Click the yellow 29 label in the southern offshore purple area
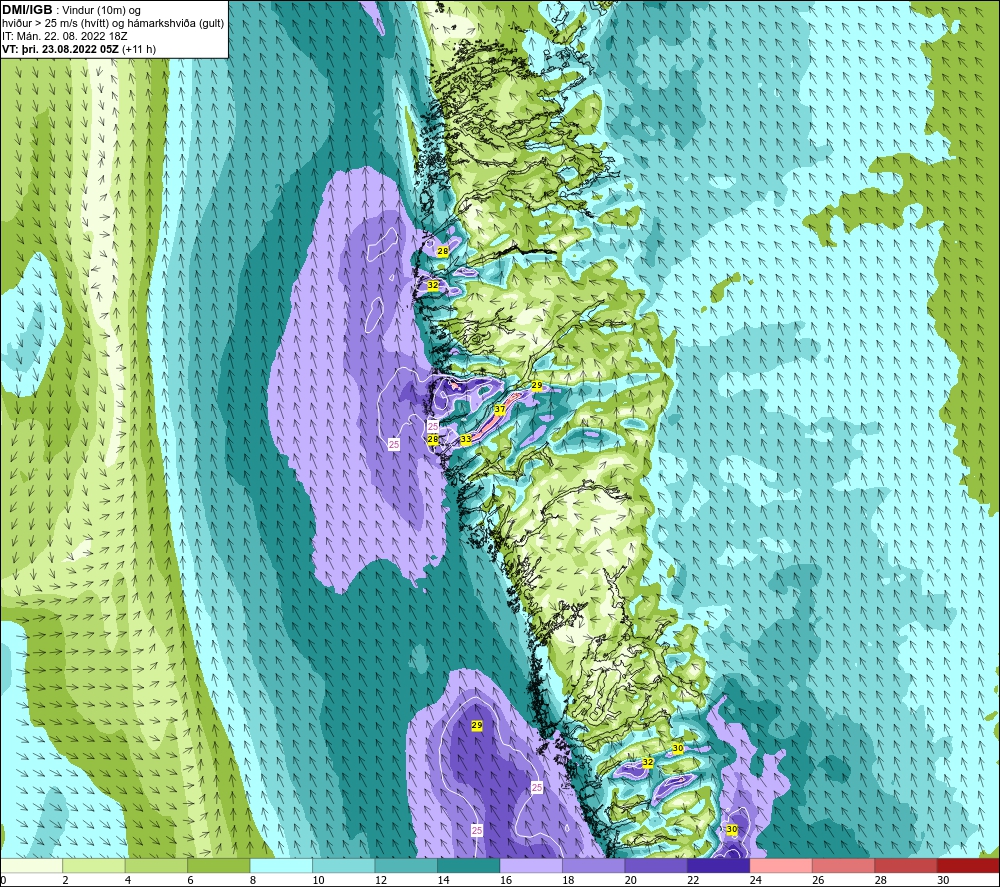This screenshot has height=887, width=1000. coord(476,725)
